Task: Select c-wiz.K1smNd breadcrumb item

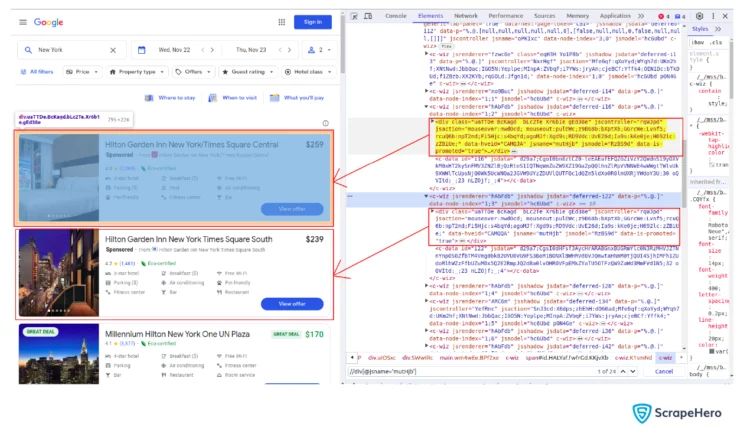Action: click(x=633, y=358)
